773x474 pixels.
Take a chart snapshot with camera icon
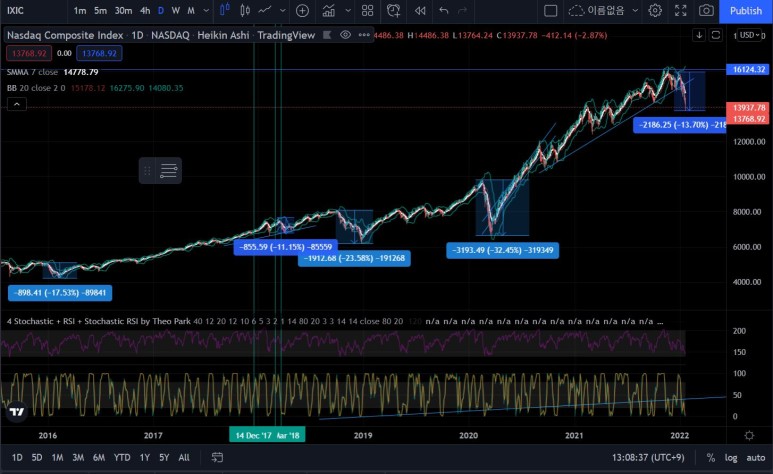click(x=706, y=10)
